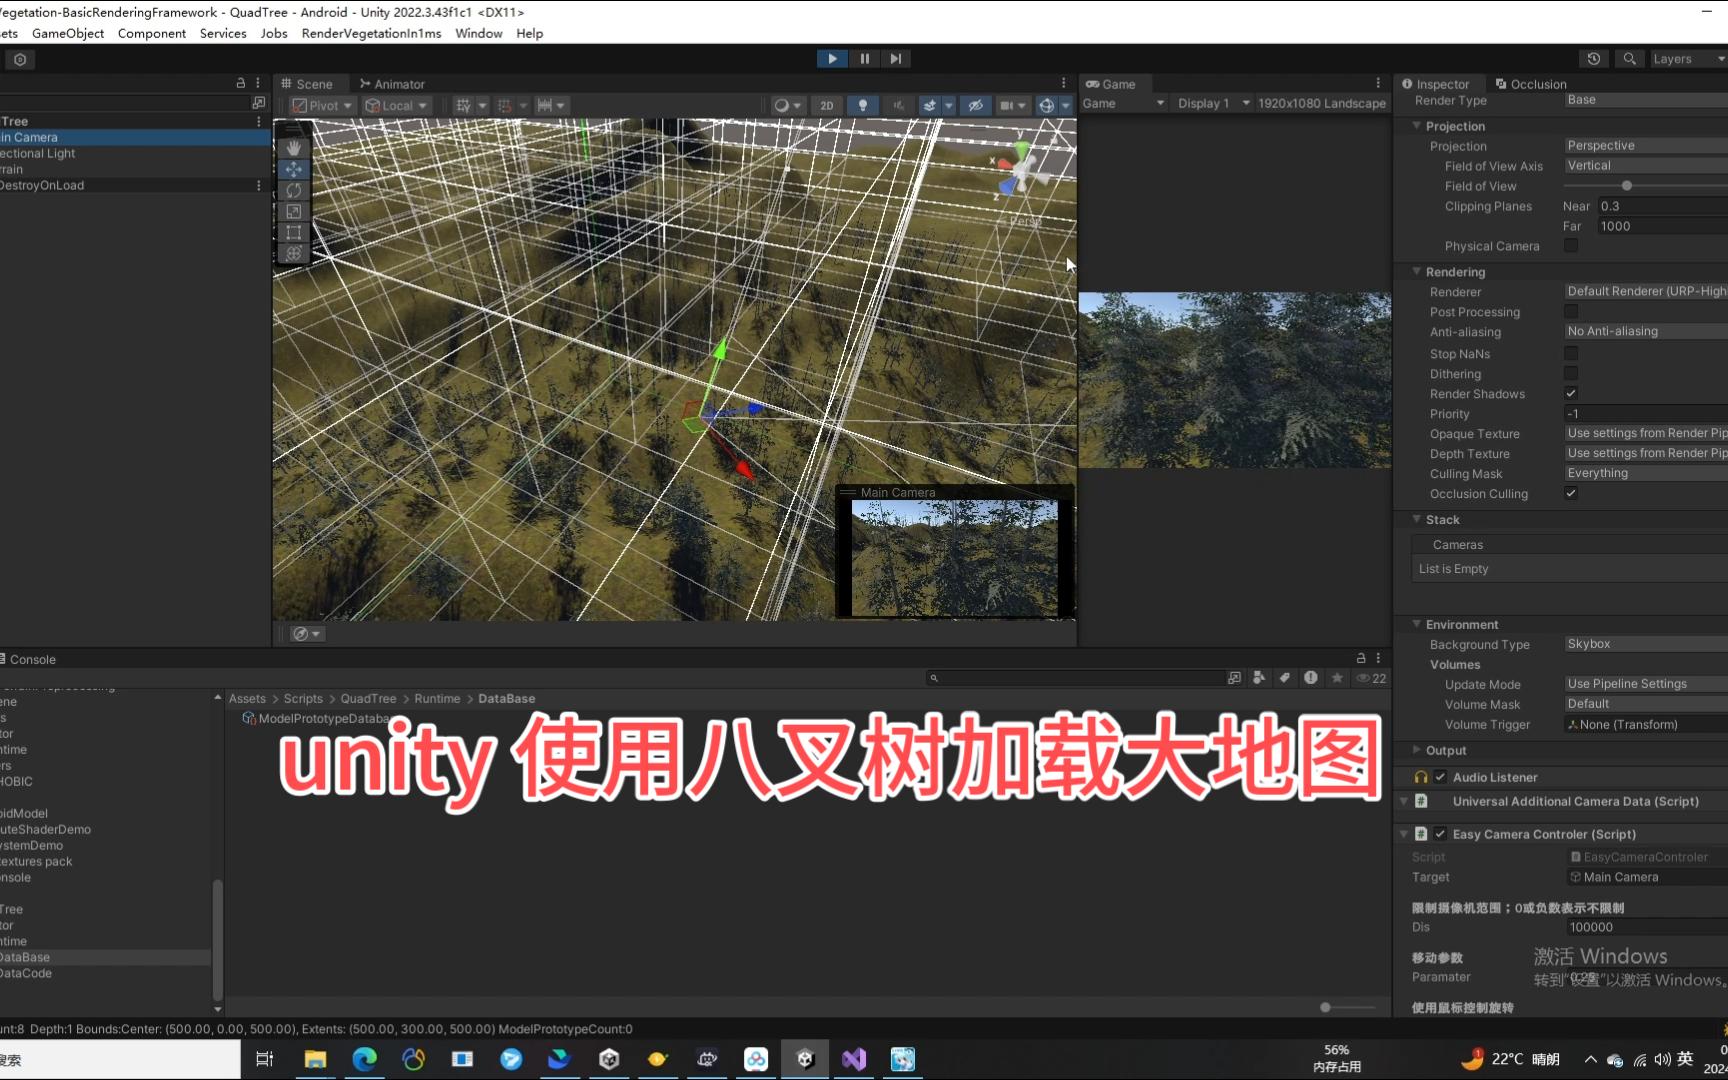Collapse the Projection section
Screen dimensions: 1728x1080
(1417, 126)
